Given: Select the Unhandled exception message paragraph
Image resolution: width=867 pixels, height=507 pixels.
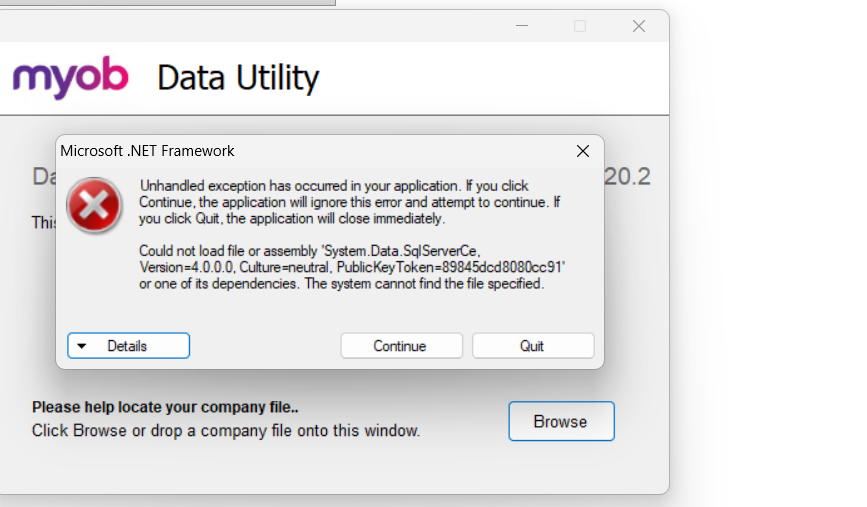Looking at the screenshot, I should coord(349,202).
